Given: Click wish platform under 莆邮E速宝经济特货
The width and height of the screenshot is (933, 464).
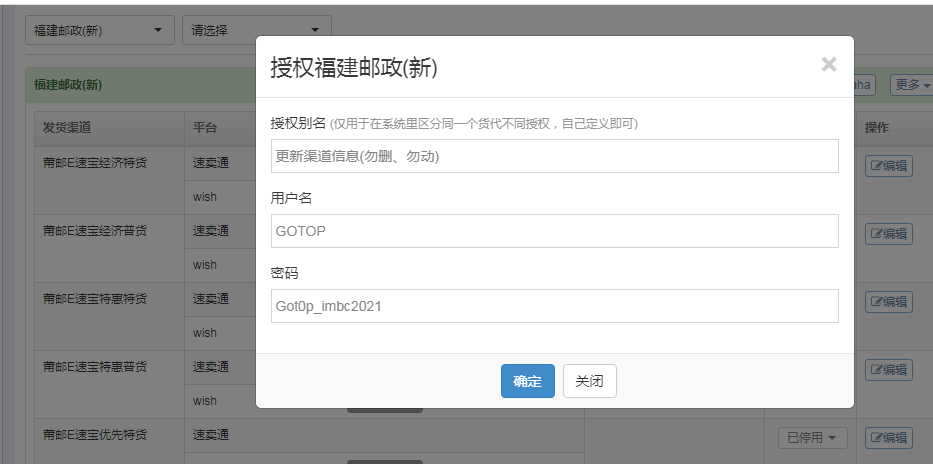Looking at the screenshot, I should click(x=205, y=197).
